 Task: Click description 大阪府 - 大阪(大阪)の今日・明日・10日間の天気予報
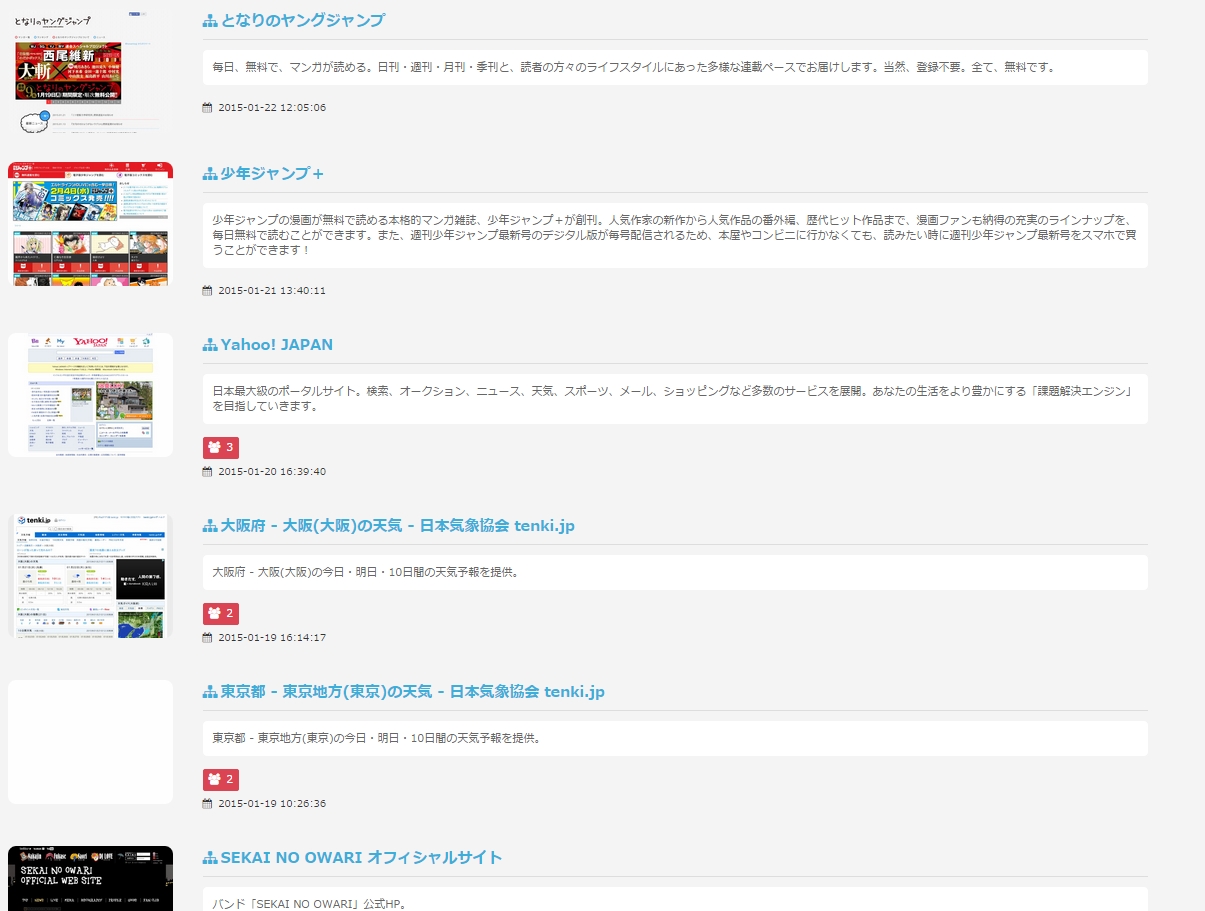pyautogui.click(x=675, y=572)
